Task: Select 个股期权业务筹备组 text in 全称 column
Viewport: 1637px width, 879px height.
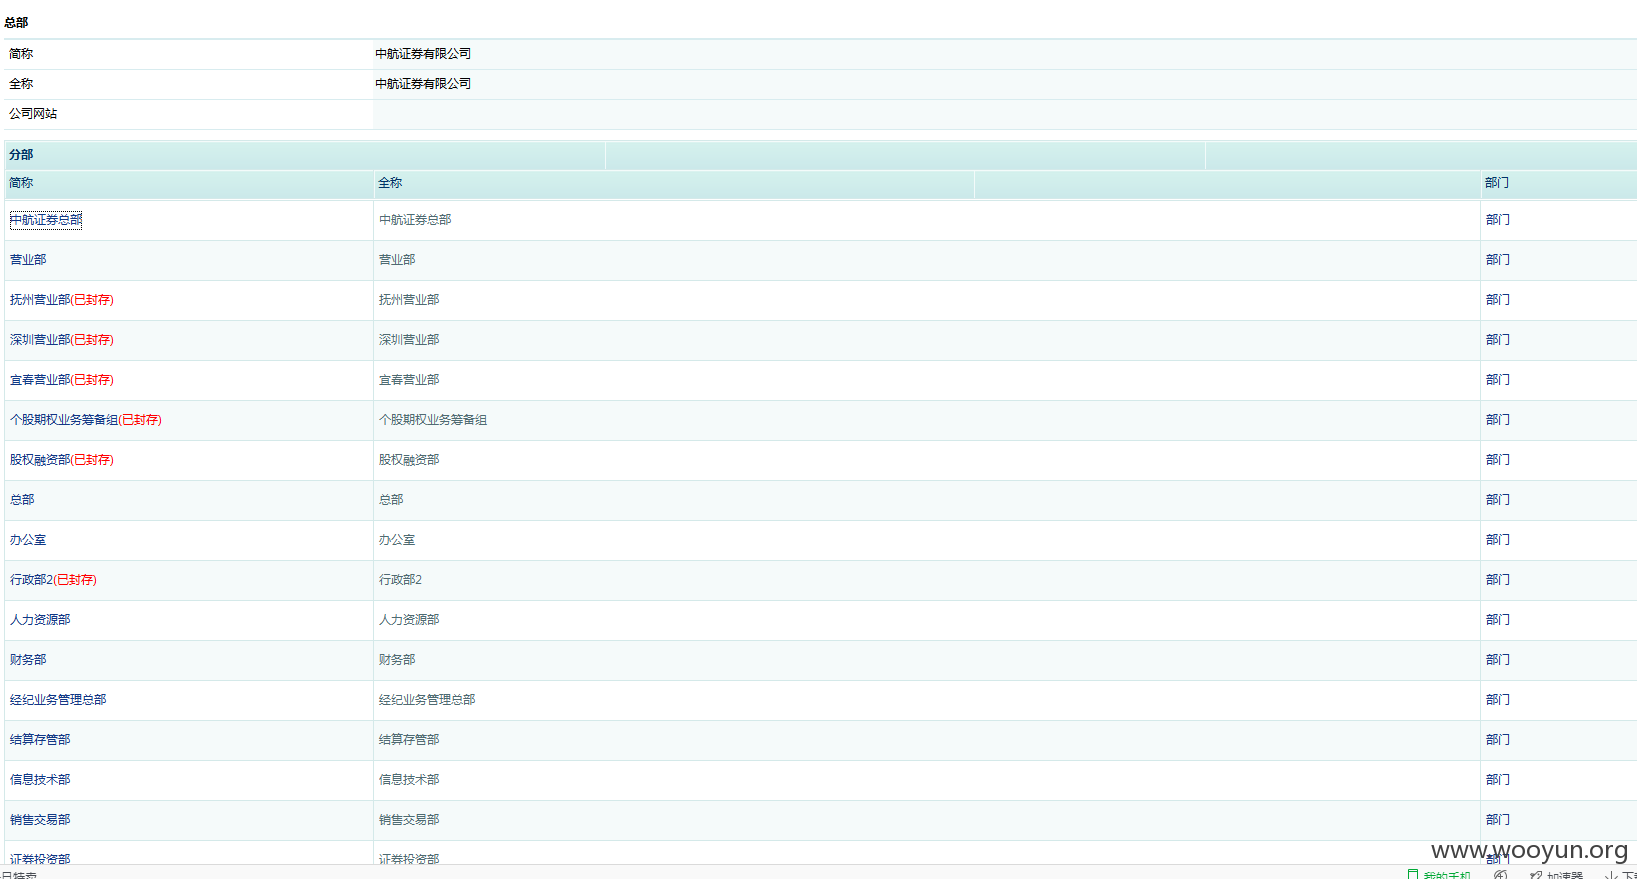Action: click(433, 420)
